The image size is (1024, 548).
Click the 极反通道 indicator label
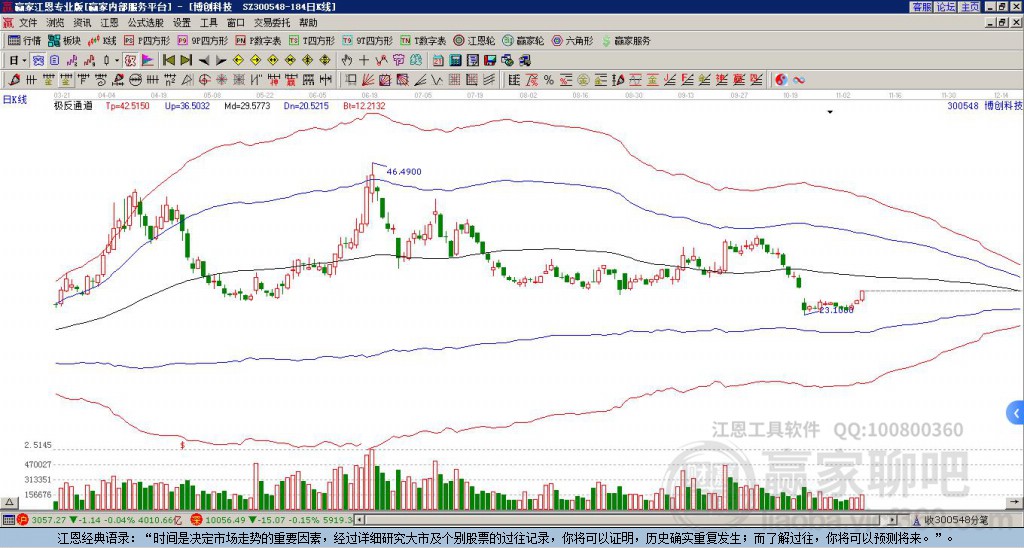tap(73, 105)
